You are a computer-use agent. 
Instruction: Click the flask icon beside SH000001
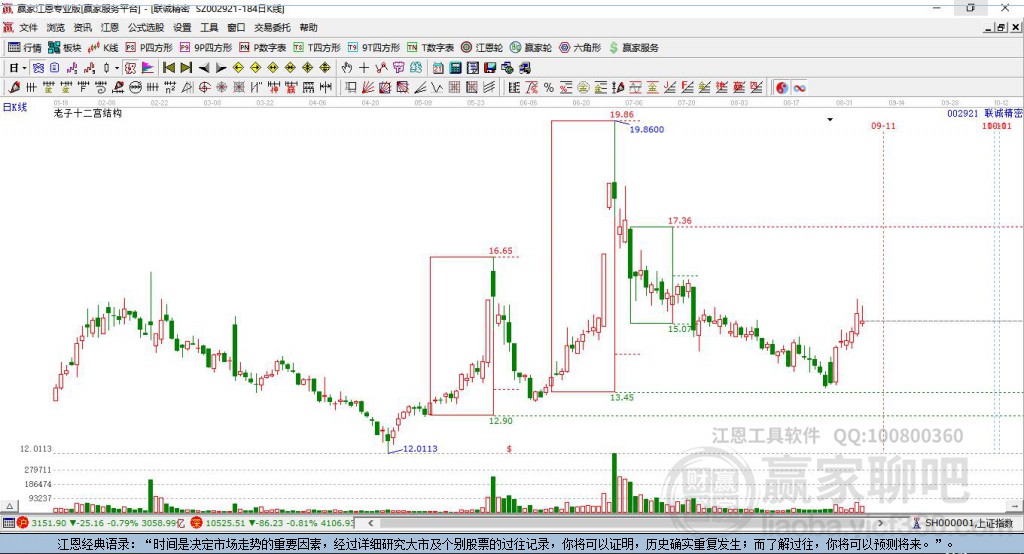point(916,523)
